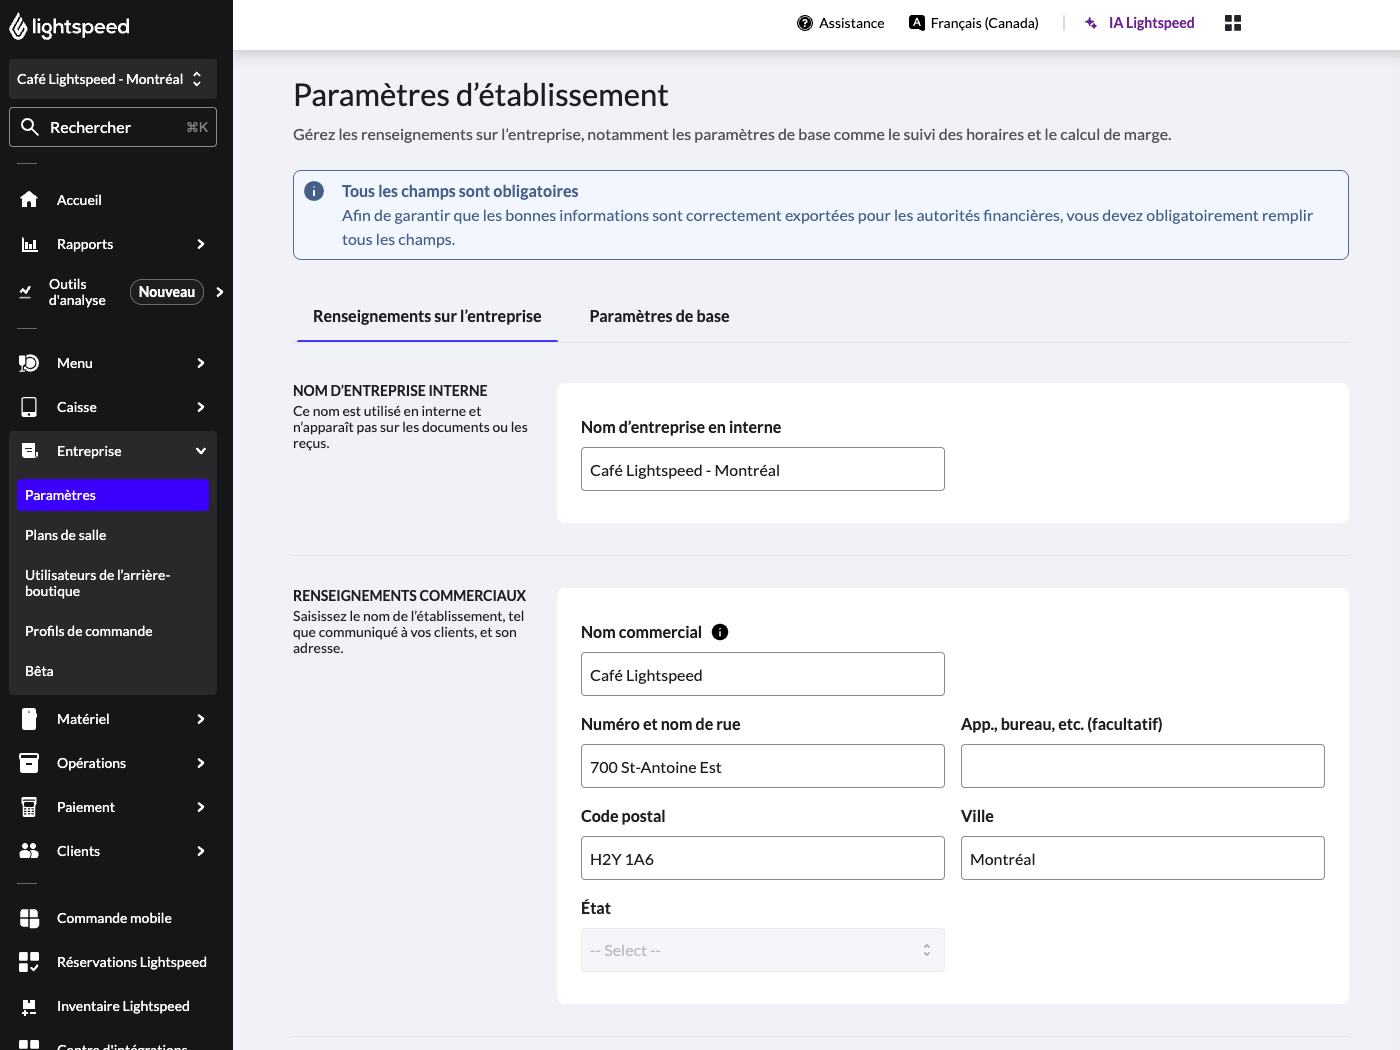Click the Nouveau badge
1400x1050 pixels.
(167, 292)
